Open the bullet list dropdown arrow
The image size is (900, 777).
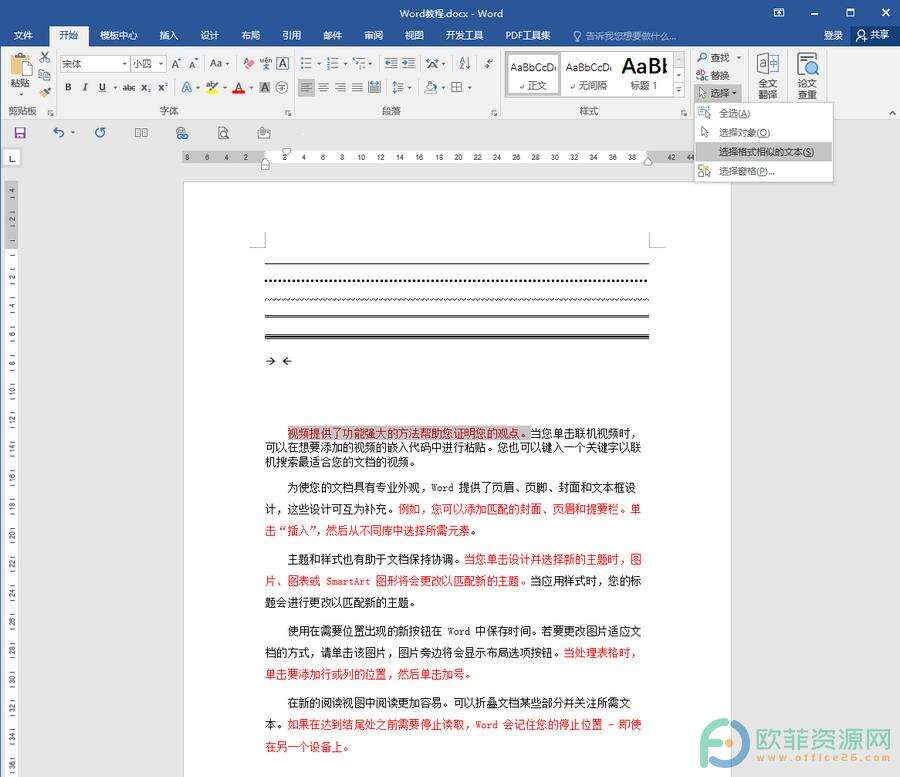[x=319, y=64]
